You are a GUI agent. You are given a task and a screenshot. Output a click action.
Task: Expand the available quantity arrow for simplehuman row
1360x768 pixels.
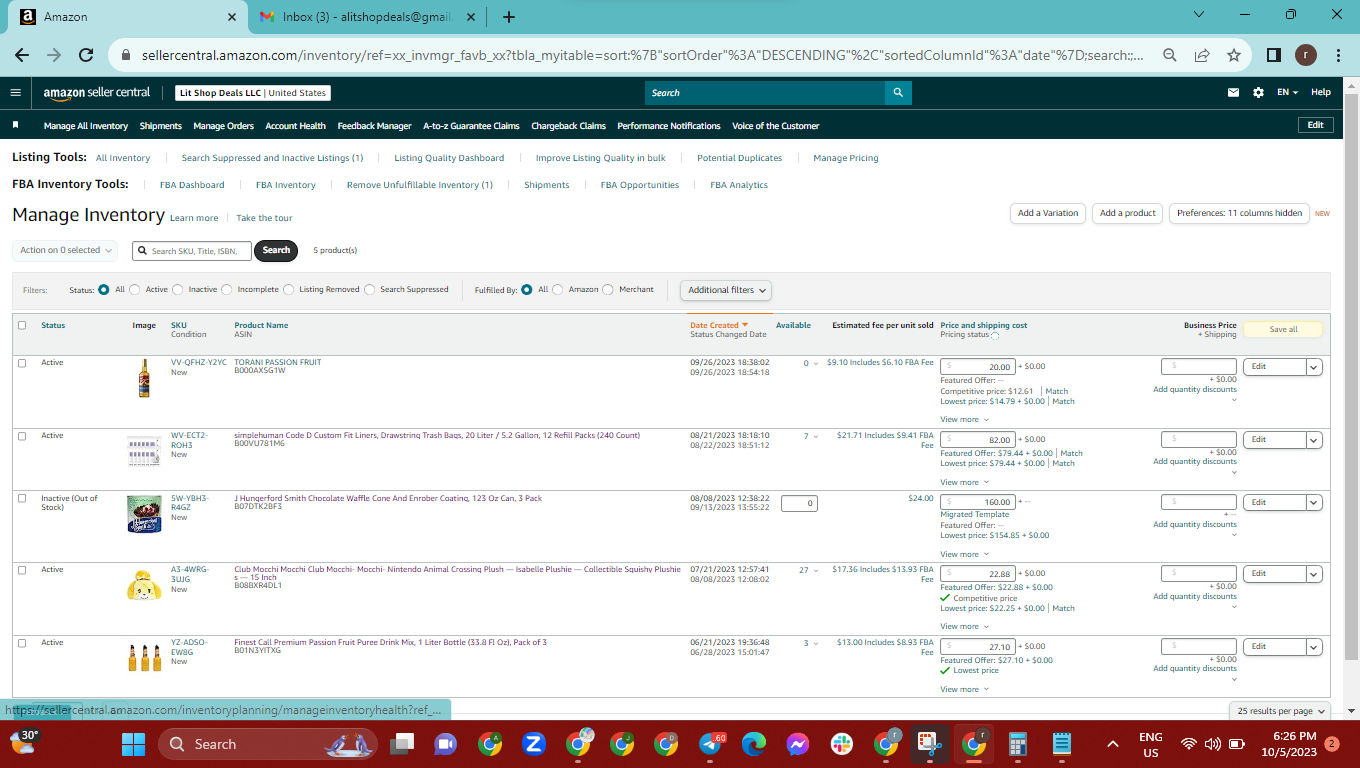point(815,437)
